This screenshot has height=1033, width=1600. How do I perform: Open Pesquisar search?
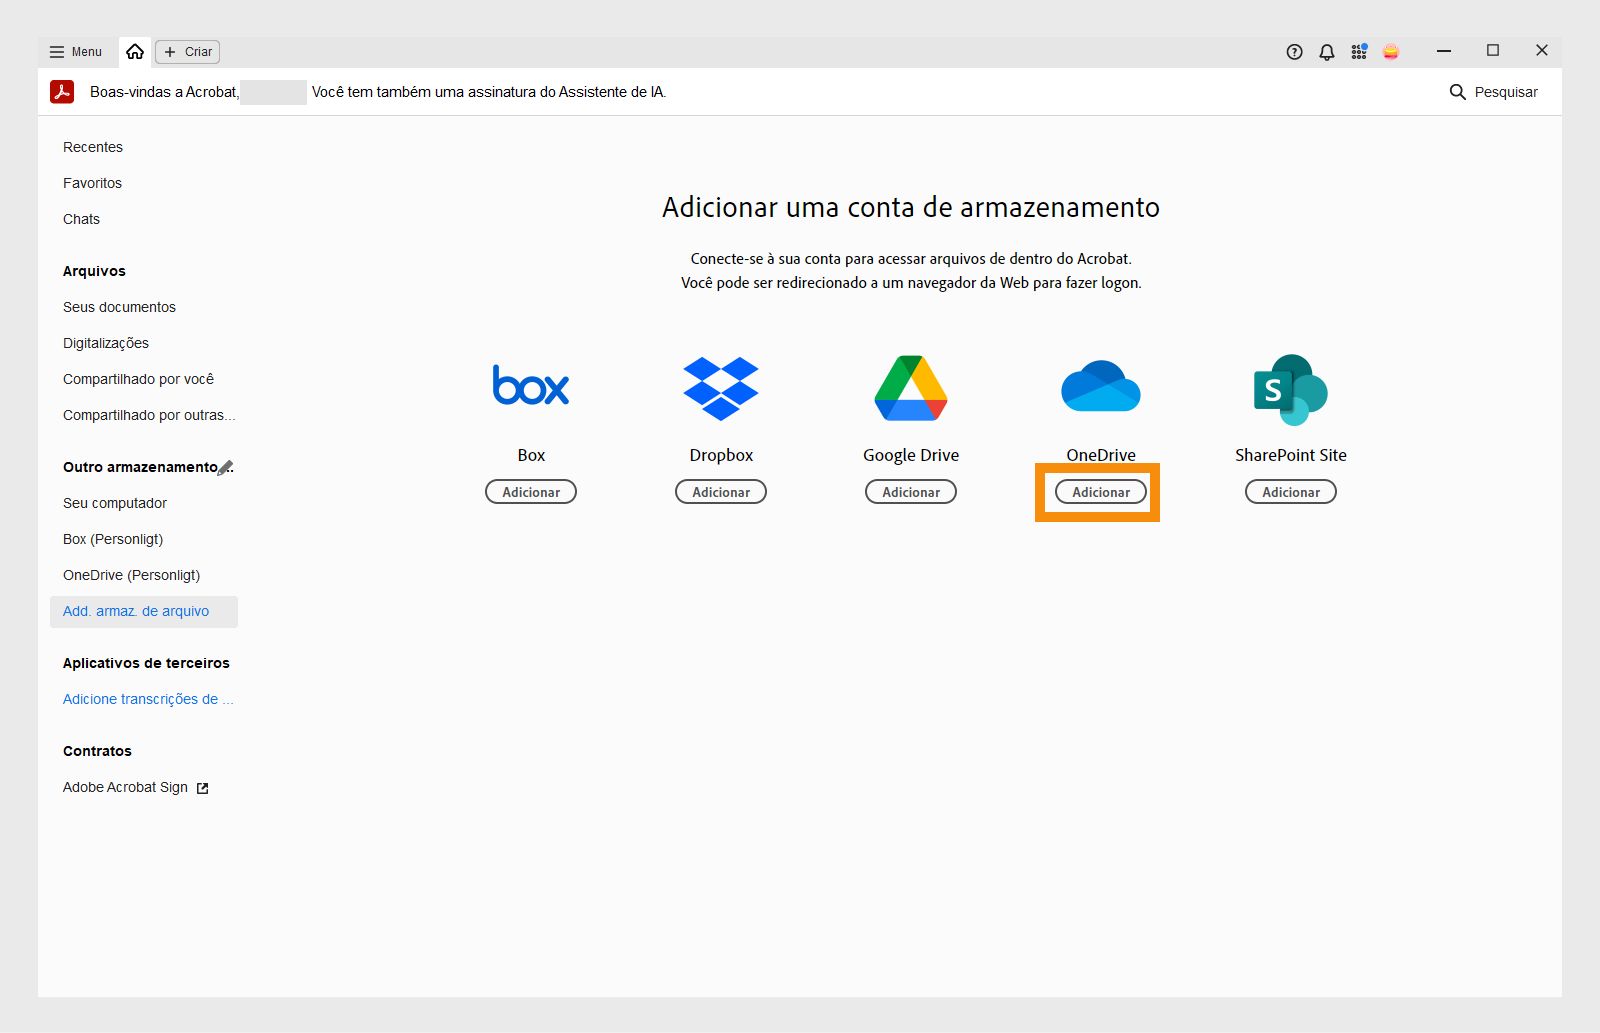[x=1496, y=92]
